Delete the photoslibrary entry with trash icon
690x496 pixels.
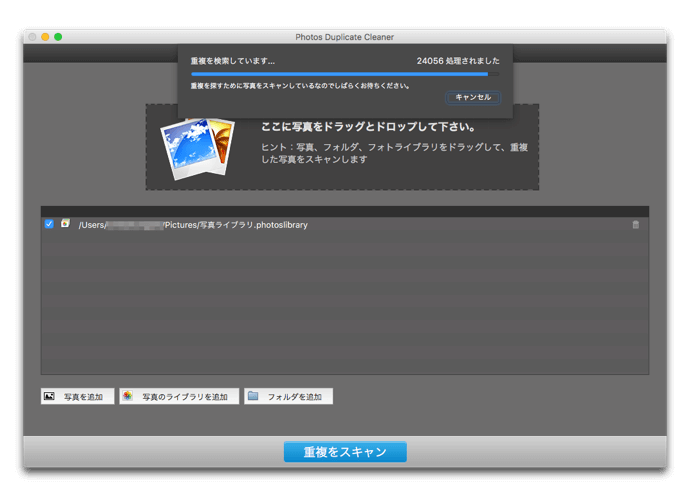pos(635,225)
